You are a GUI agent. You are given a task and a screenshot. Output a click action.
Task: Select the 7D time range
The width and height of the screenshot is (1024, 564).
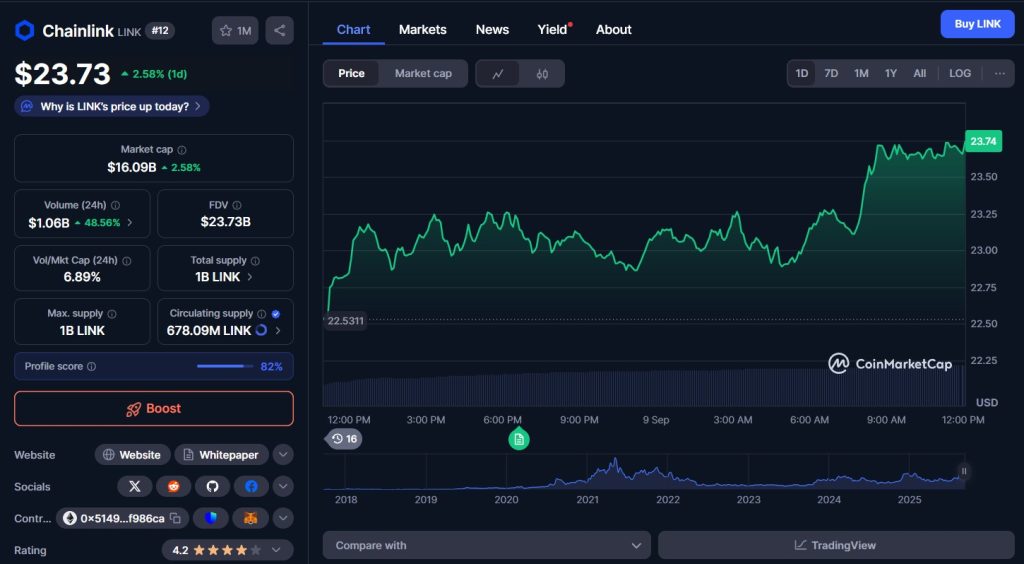click(831, 74)
